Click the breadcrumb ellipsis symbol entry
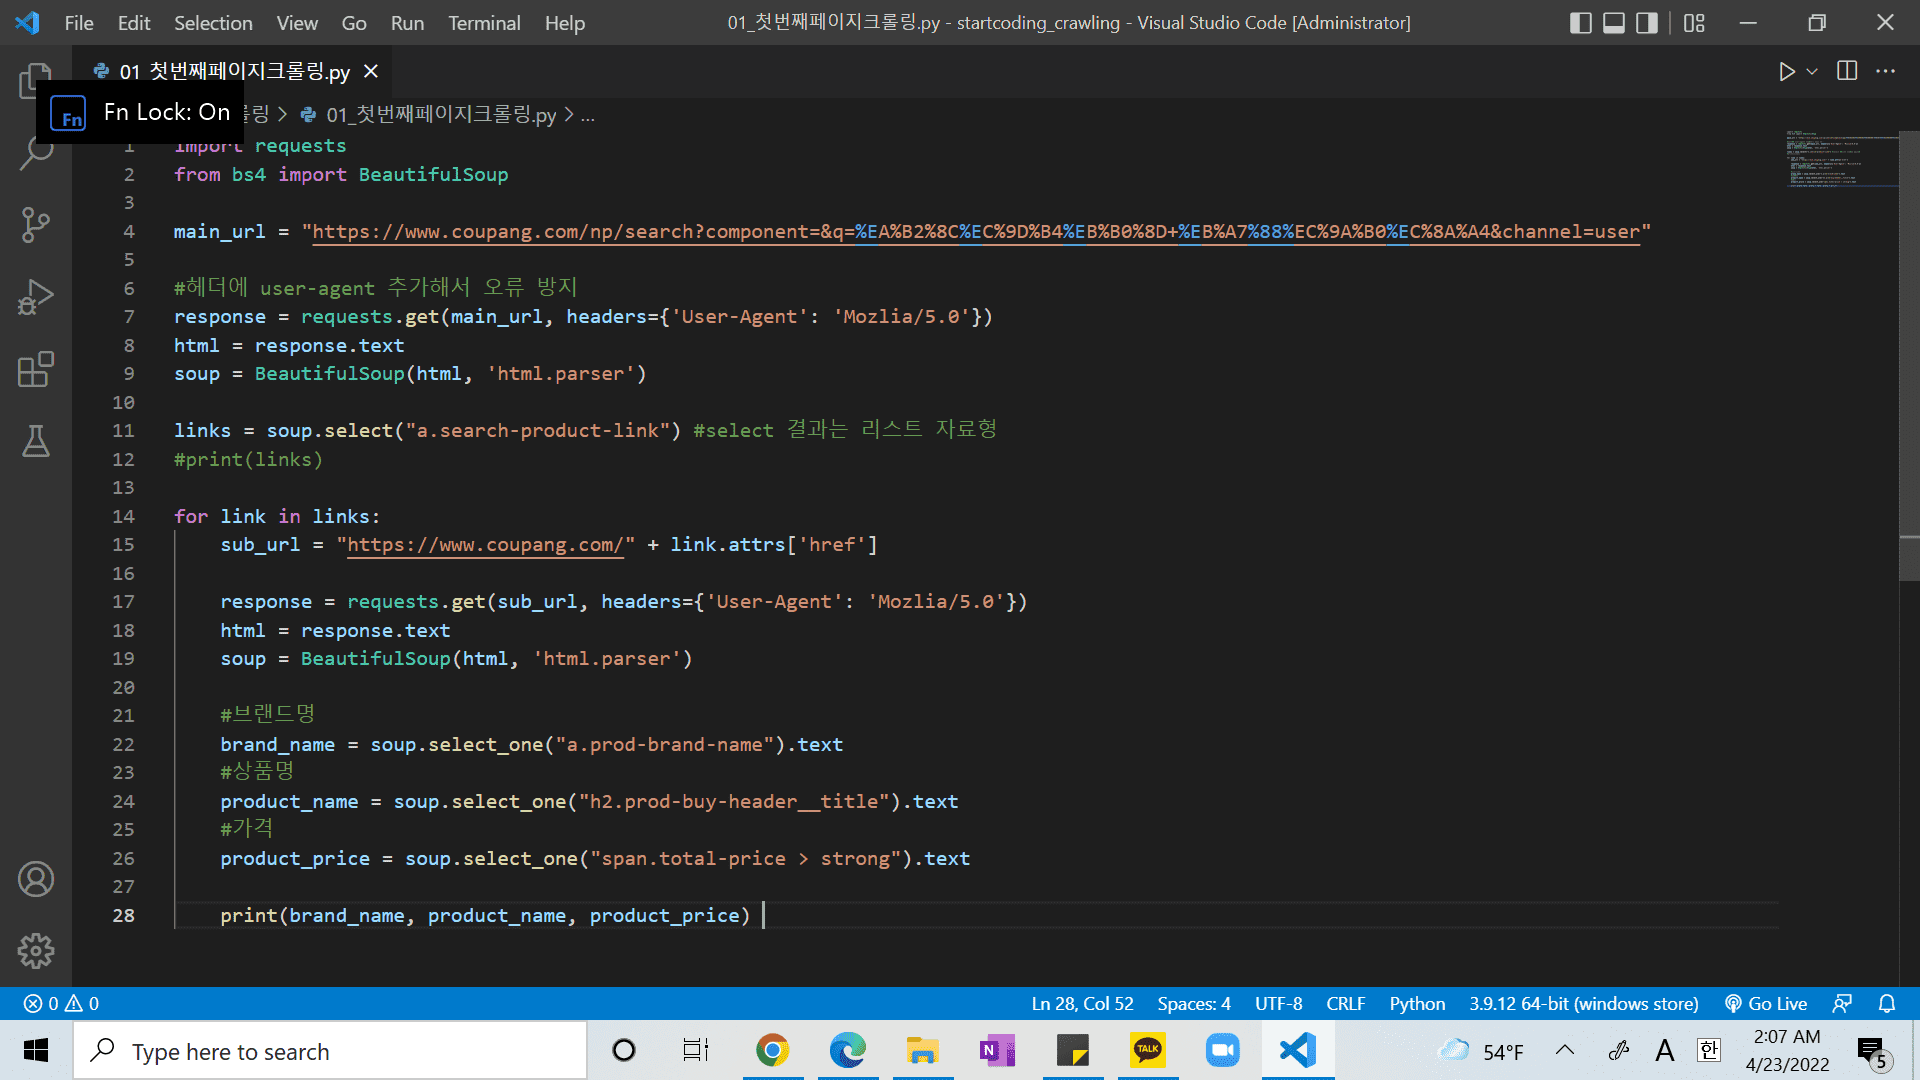The image size is (1920, 1080). coord(588,115)
